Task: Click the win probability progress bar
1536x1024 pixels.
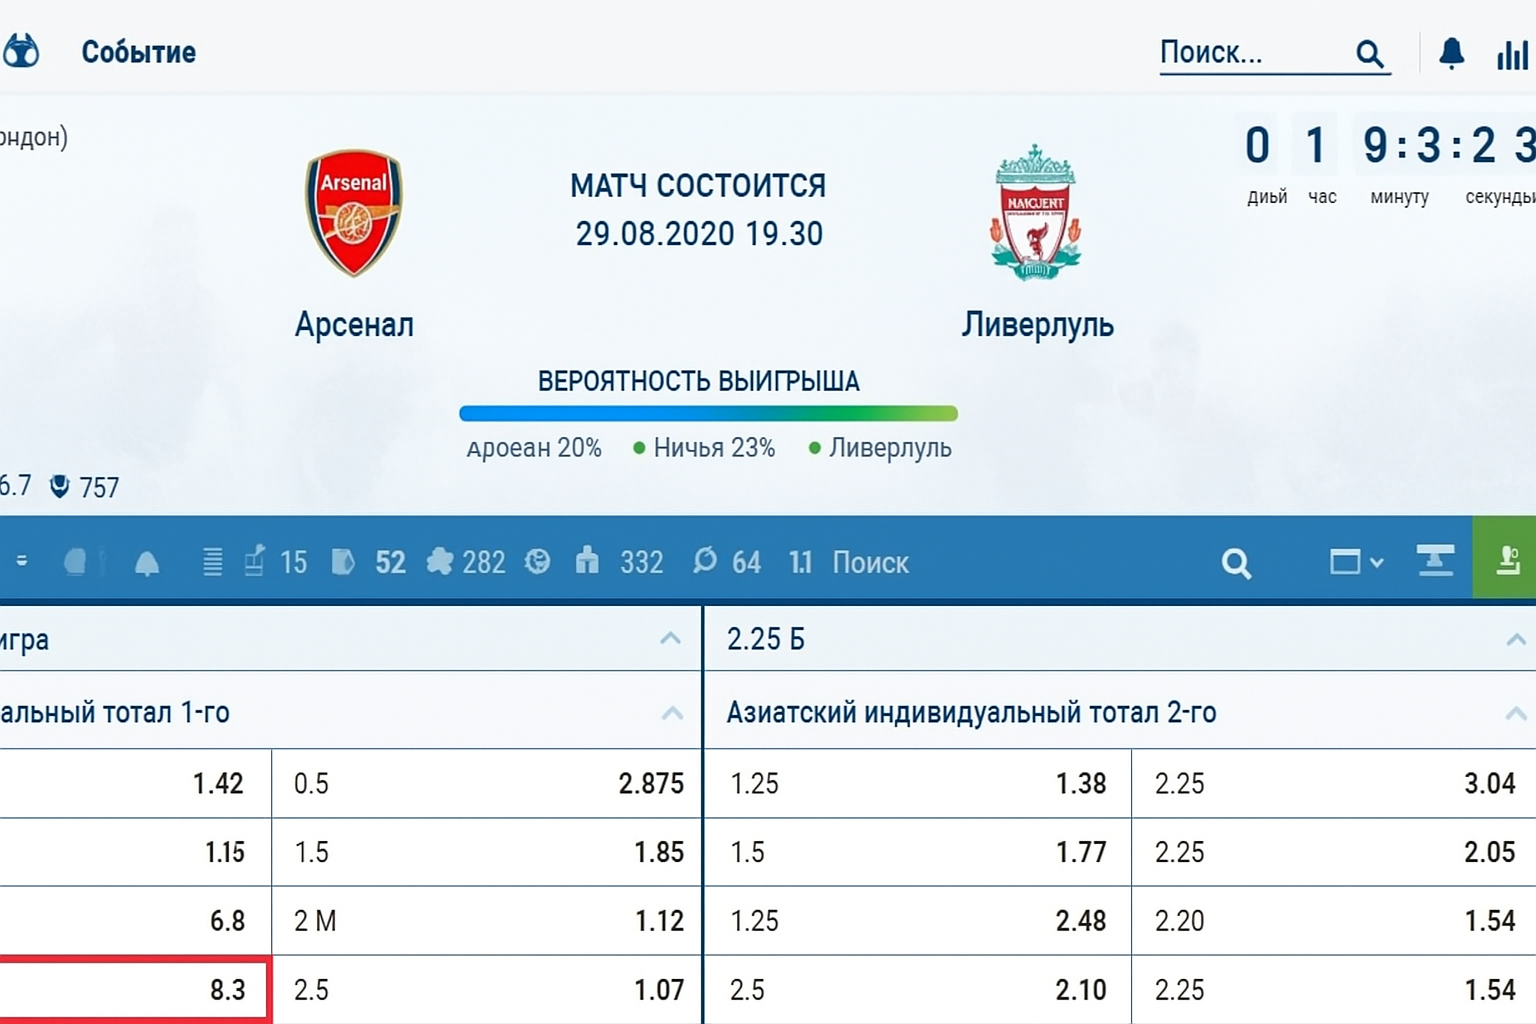Action: (708, 413)
